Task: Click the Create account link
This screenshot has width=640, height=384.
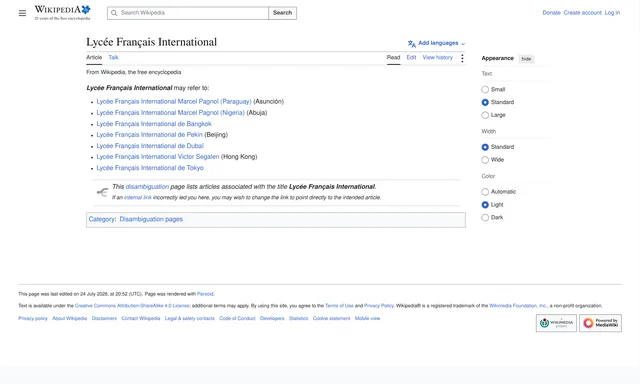Action: point(582,13)
